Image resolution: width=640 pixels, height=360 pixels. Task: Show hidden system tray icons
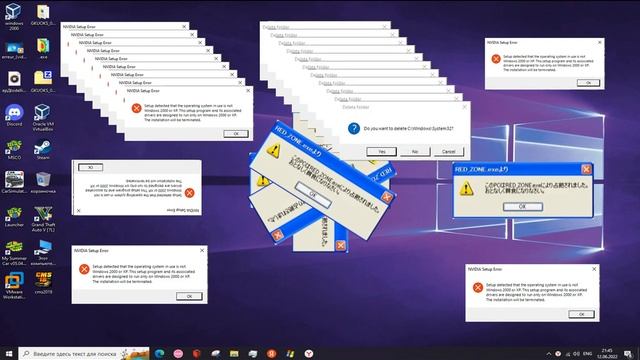pos(549,353)
